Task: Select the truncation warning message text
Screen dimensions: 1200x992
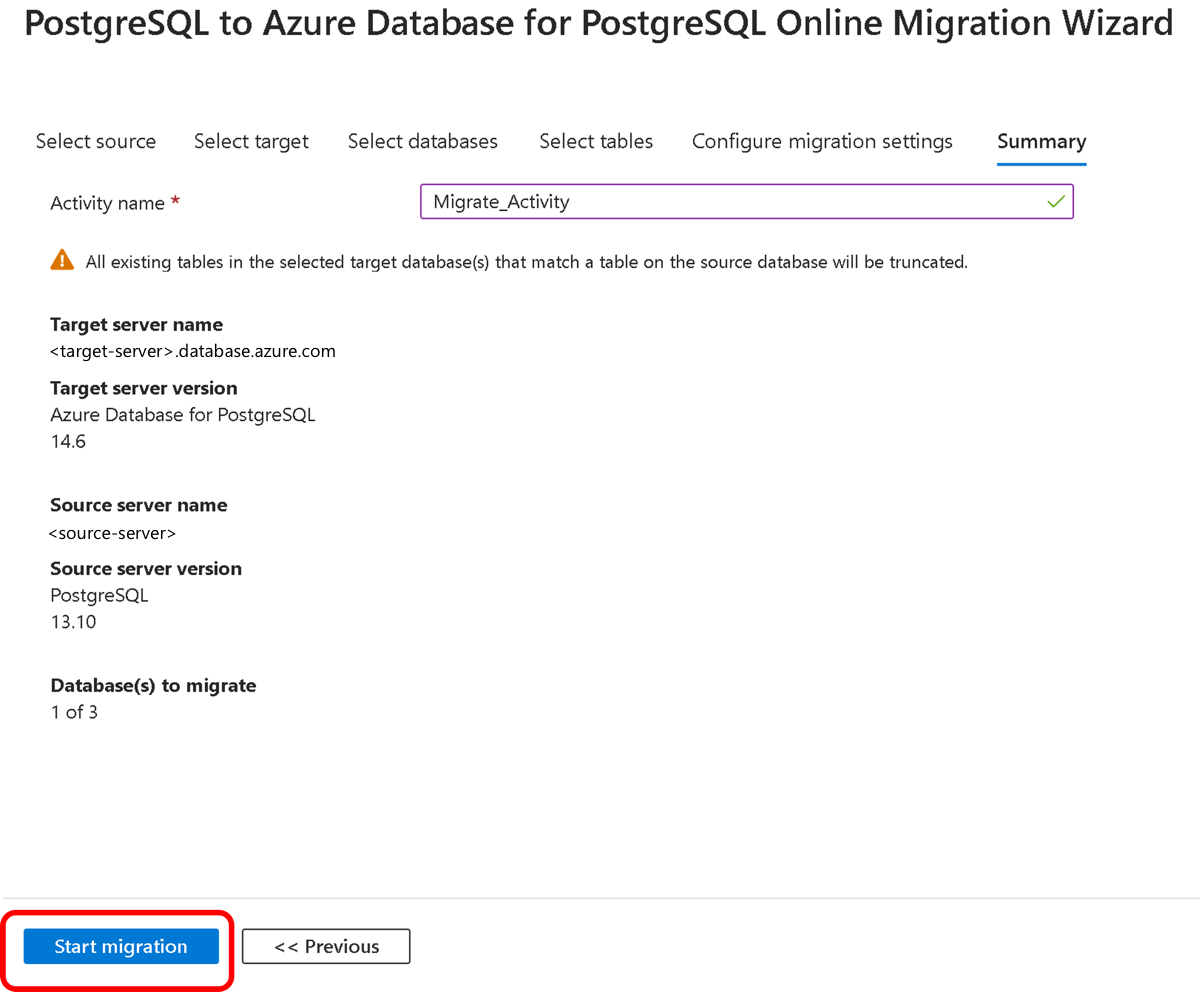Action: 527,263
